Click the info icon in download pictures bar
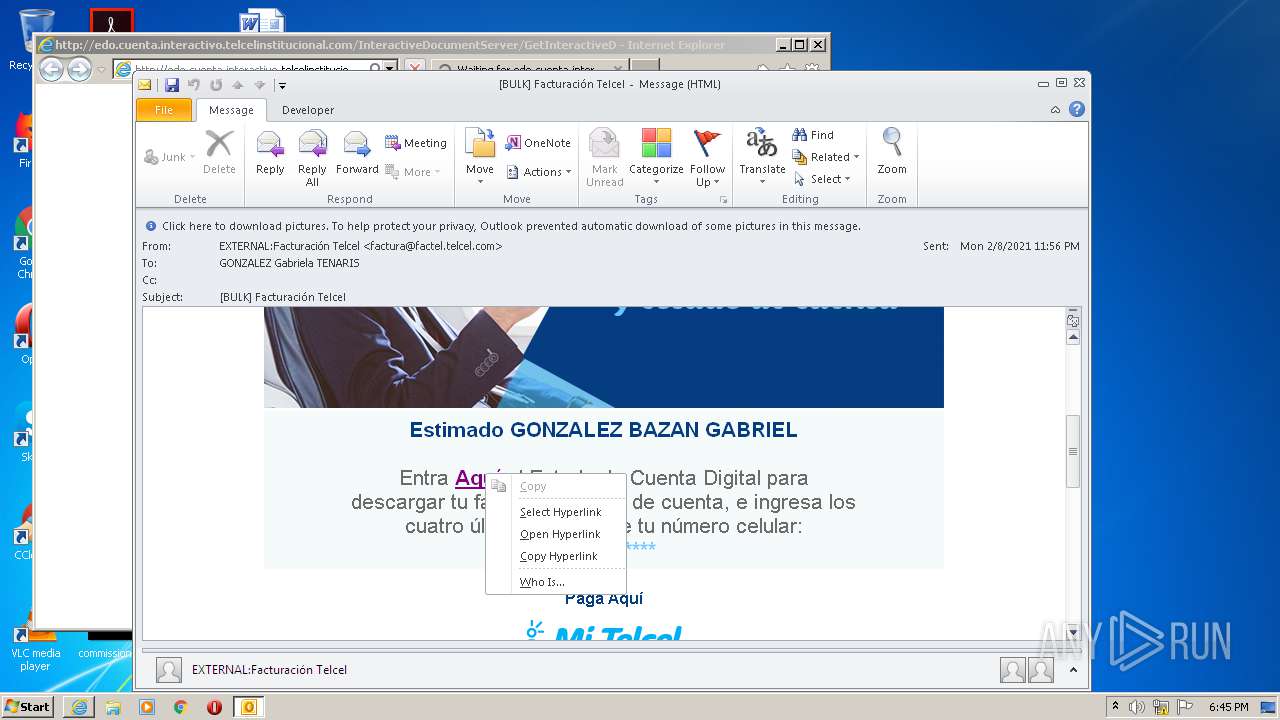Image resolution: width=1280 pixels, height=720 pixels. point(151,226)
